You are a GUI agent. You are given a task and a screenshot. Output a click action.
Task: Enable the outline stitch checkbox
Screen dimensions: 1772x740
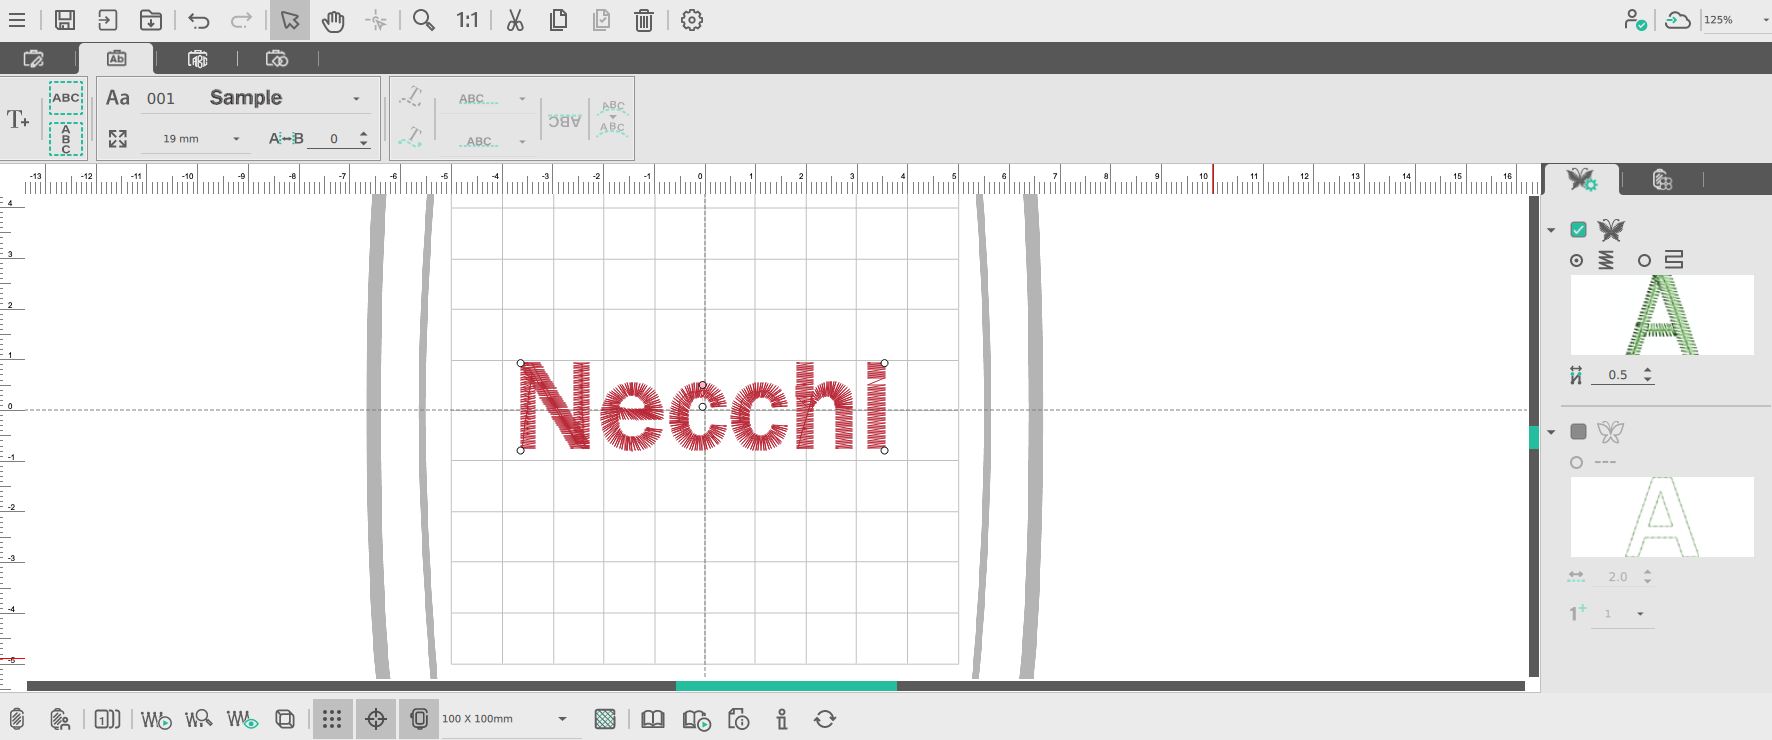click(x=1578, y=432)
